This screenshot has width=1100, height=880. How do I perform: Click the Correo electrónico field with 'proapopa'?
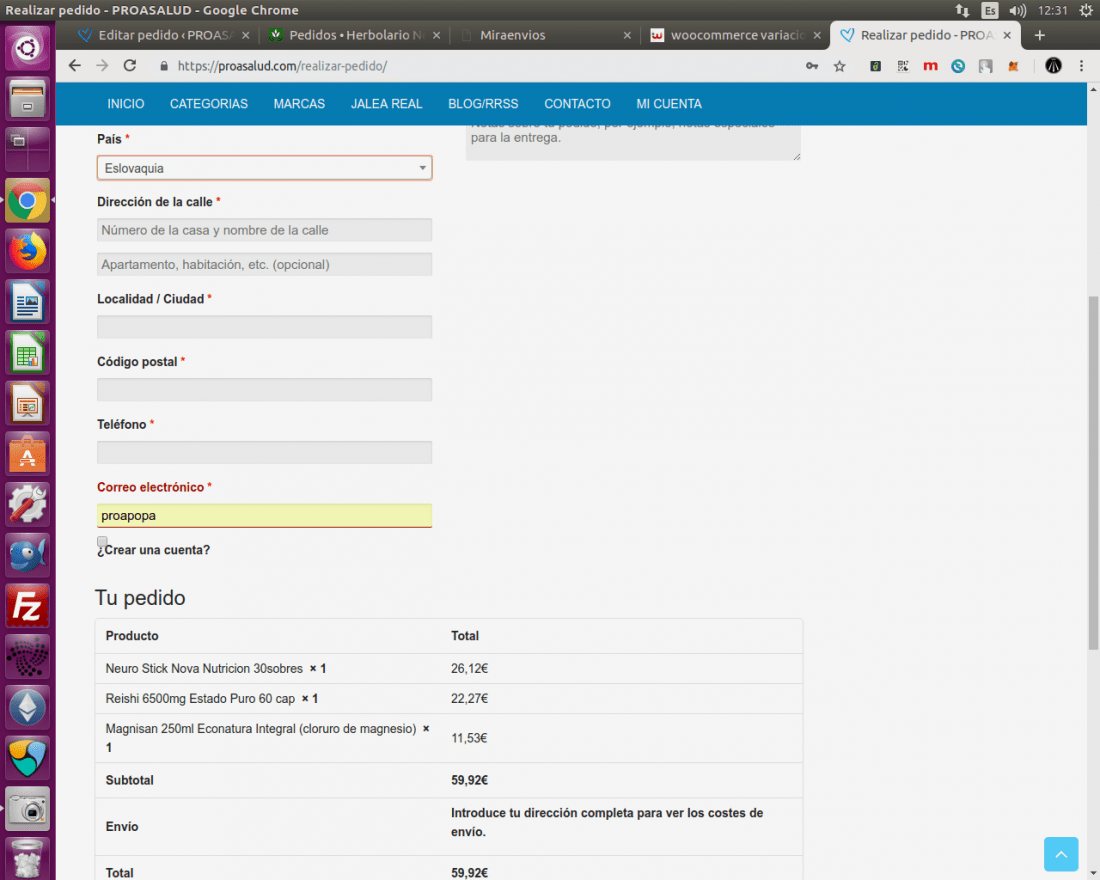(x=264, y=516)
